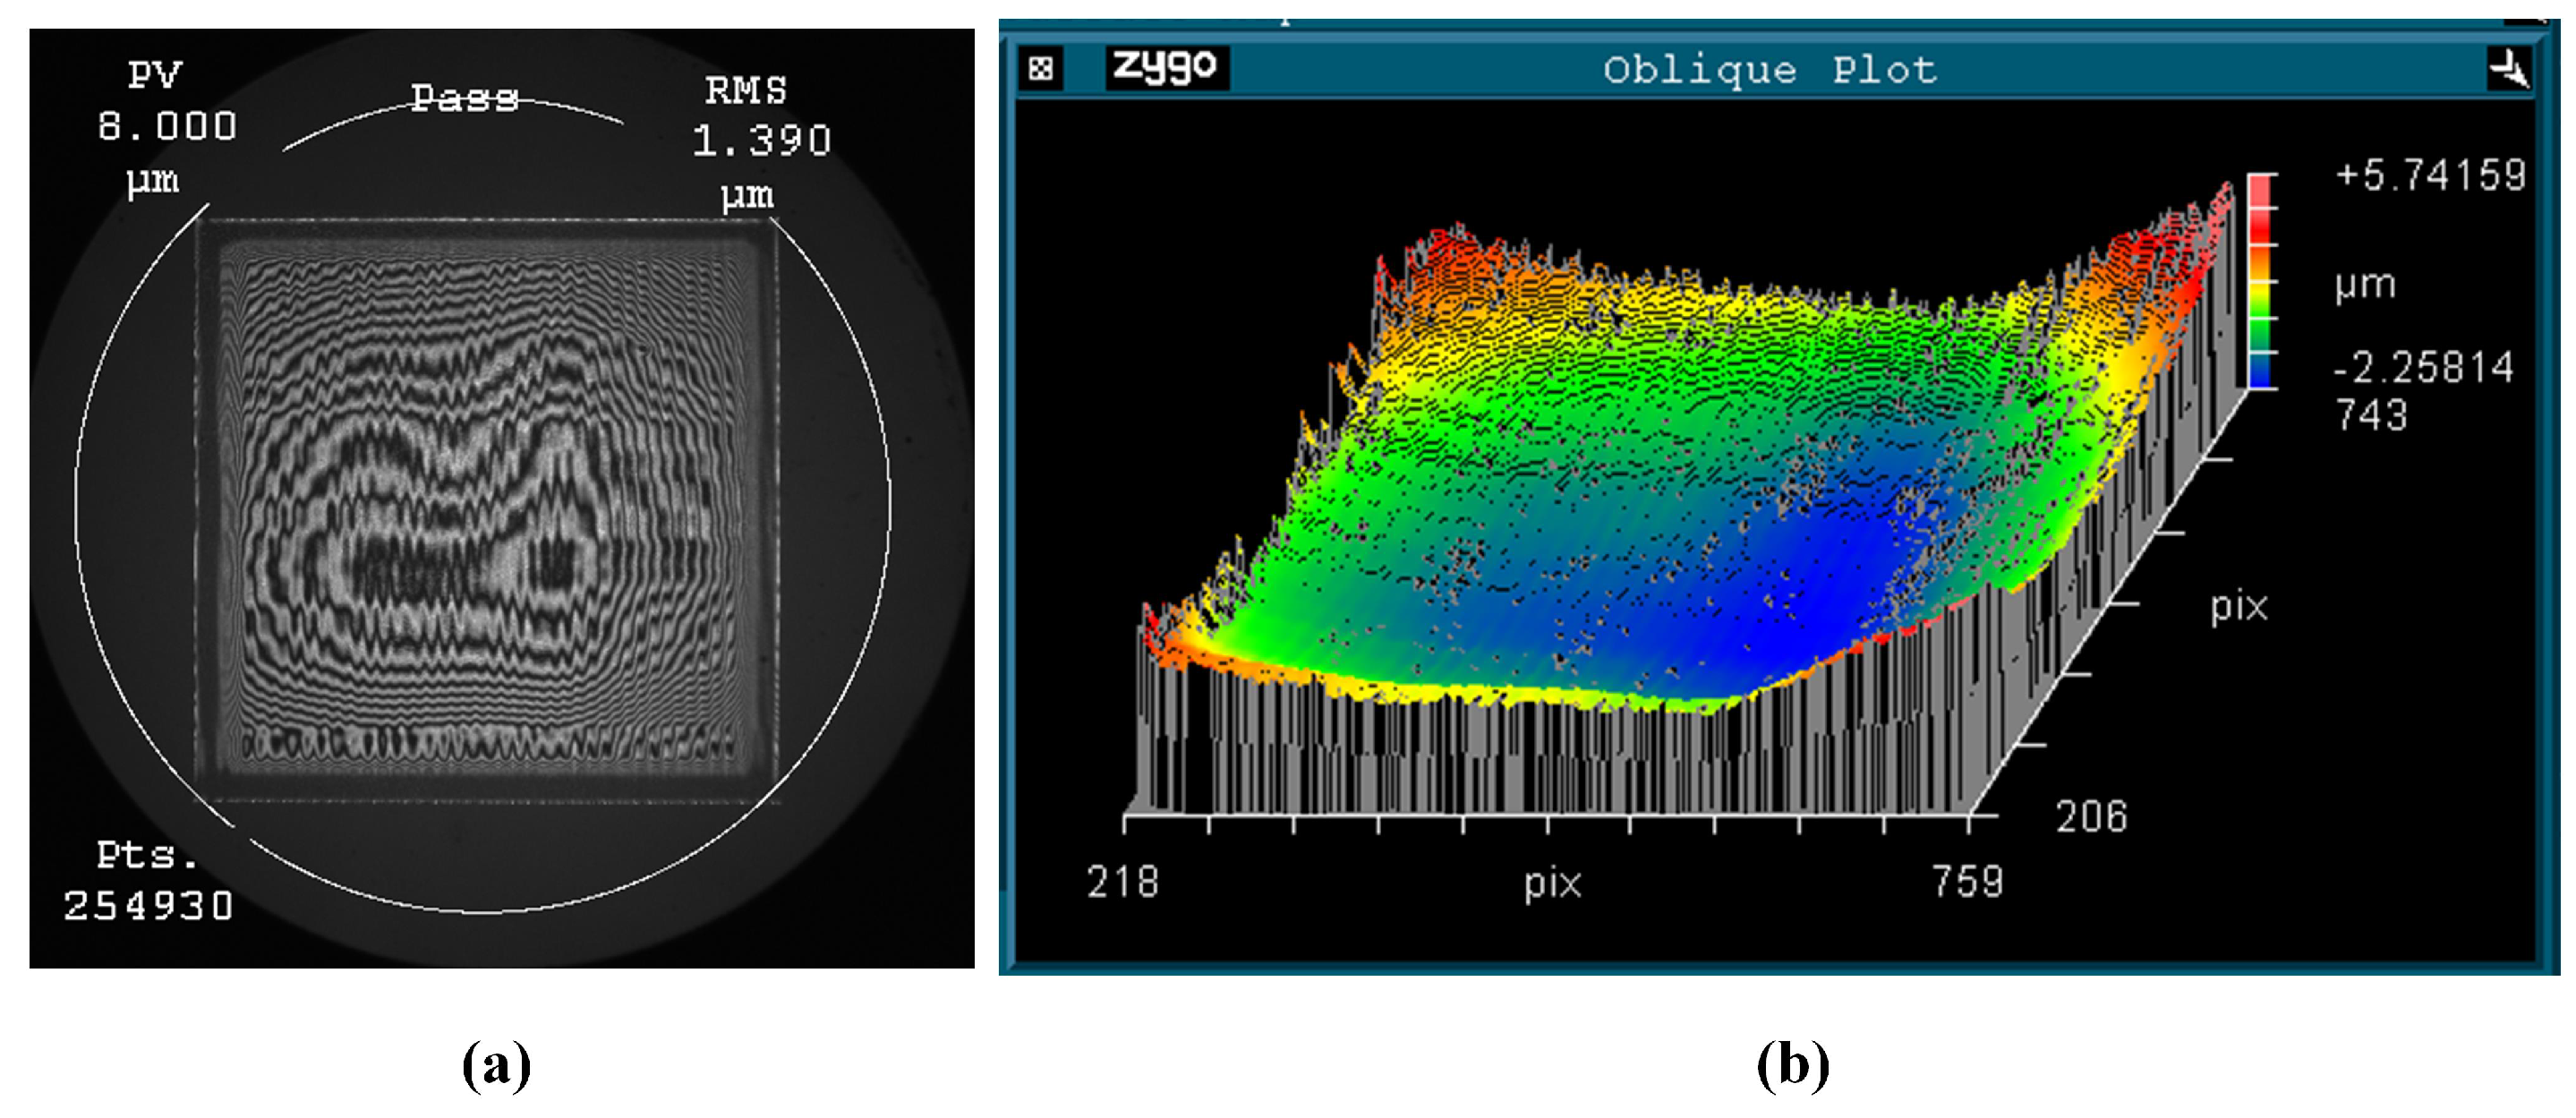This screenshot has width=2576, height=1118.
Task: Click the RMS 1.390 readout
Action: click(x=761, y=140)
